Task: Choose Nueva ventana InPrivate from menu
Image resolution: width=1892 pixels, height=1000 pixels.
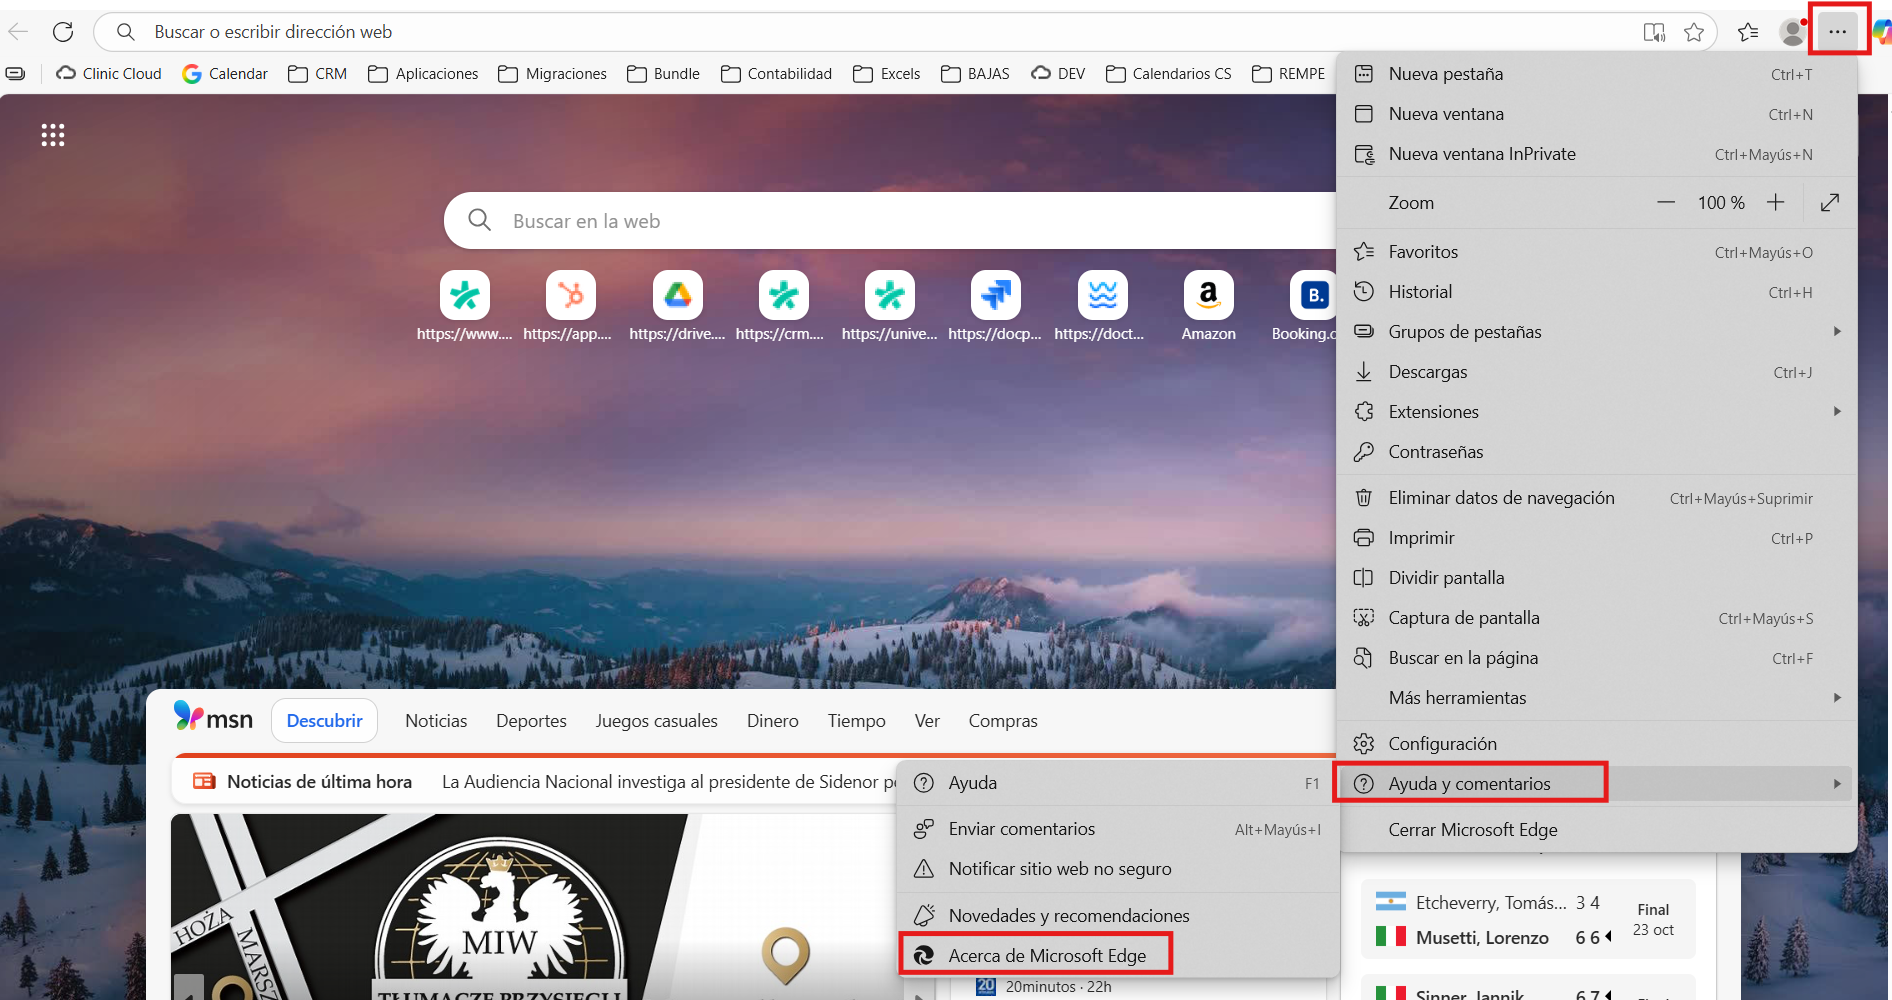Action: [1482, 154]
